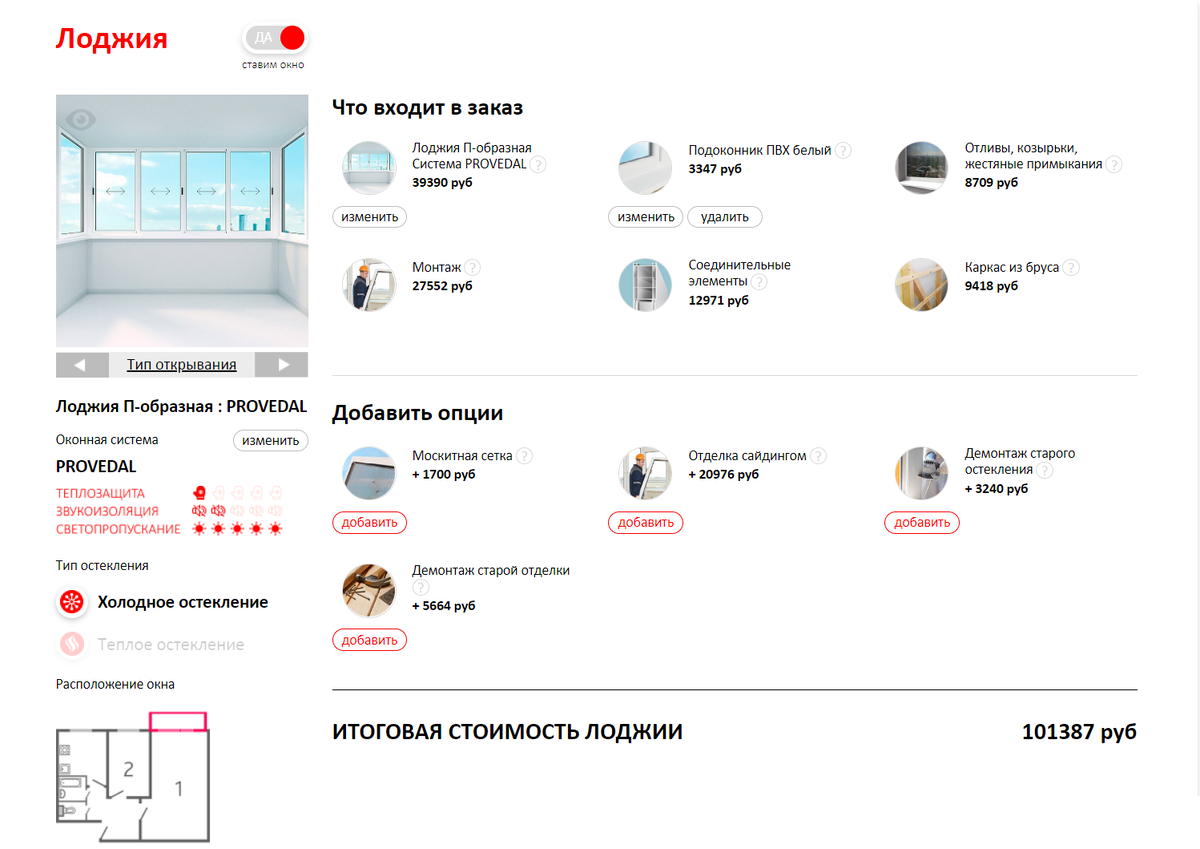Add Отделка сайдингом with добавить button

645,522
